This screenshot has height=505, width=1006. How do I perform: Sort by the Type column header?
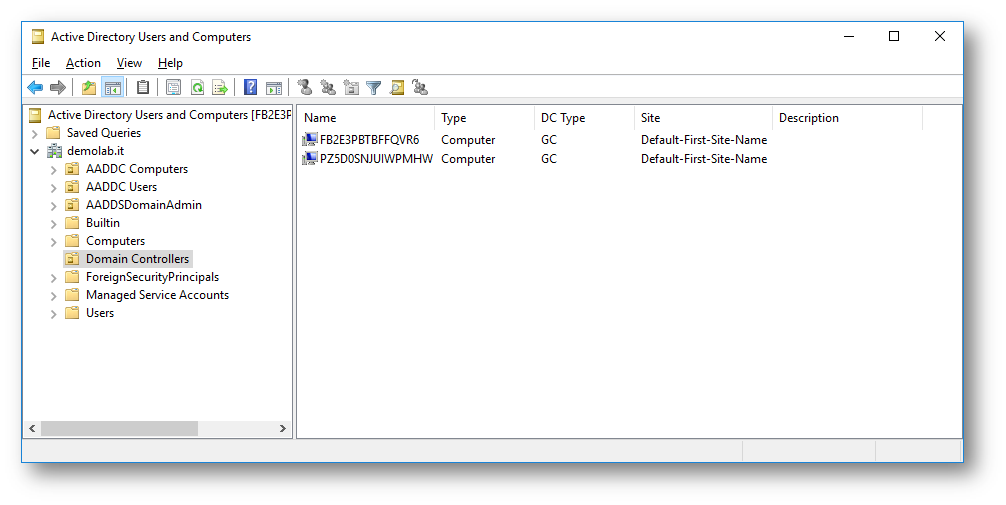484,118
